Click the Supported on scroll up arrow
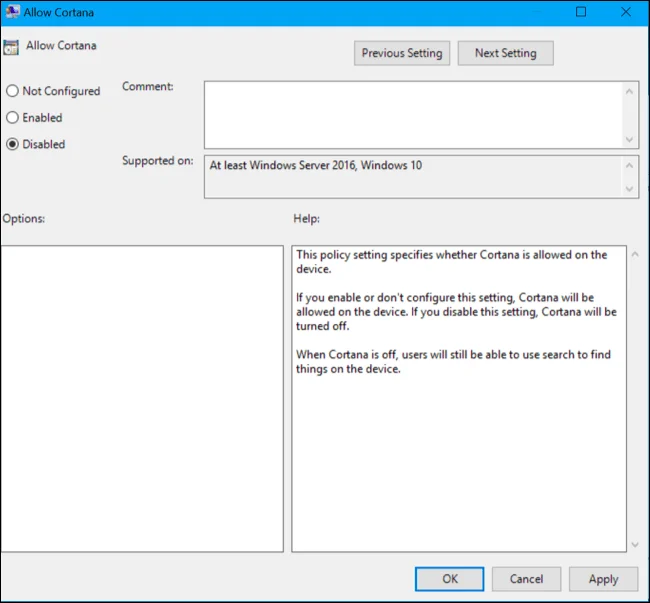Image resolution: width=650 pixels, height=603 pixels. 629,165
